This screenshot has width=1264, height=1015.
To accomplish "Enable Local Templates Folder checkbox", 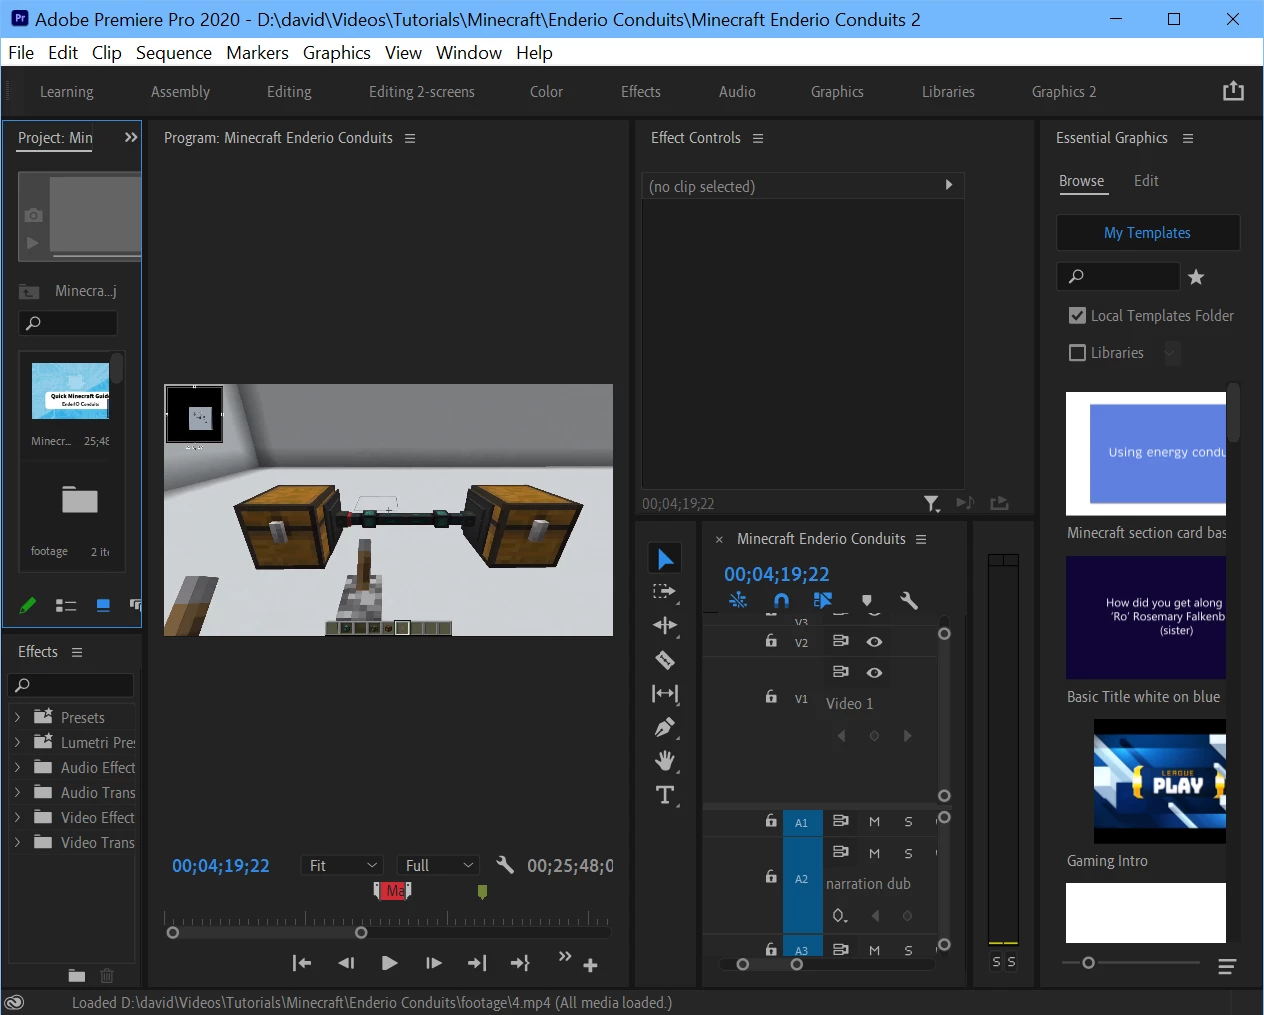I will pos(1077,315).
